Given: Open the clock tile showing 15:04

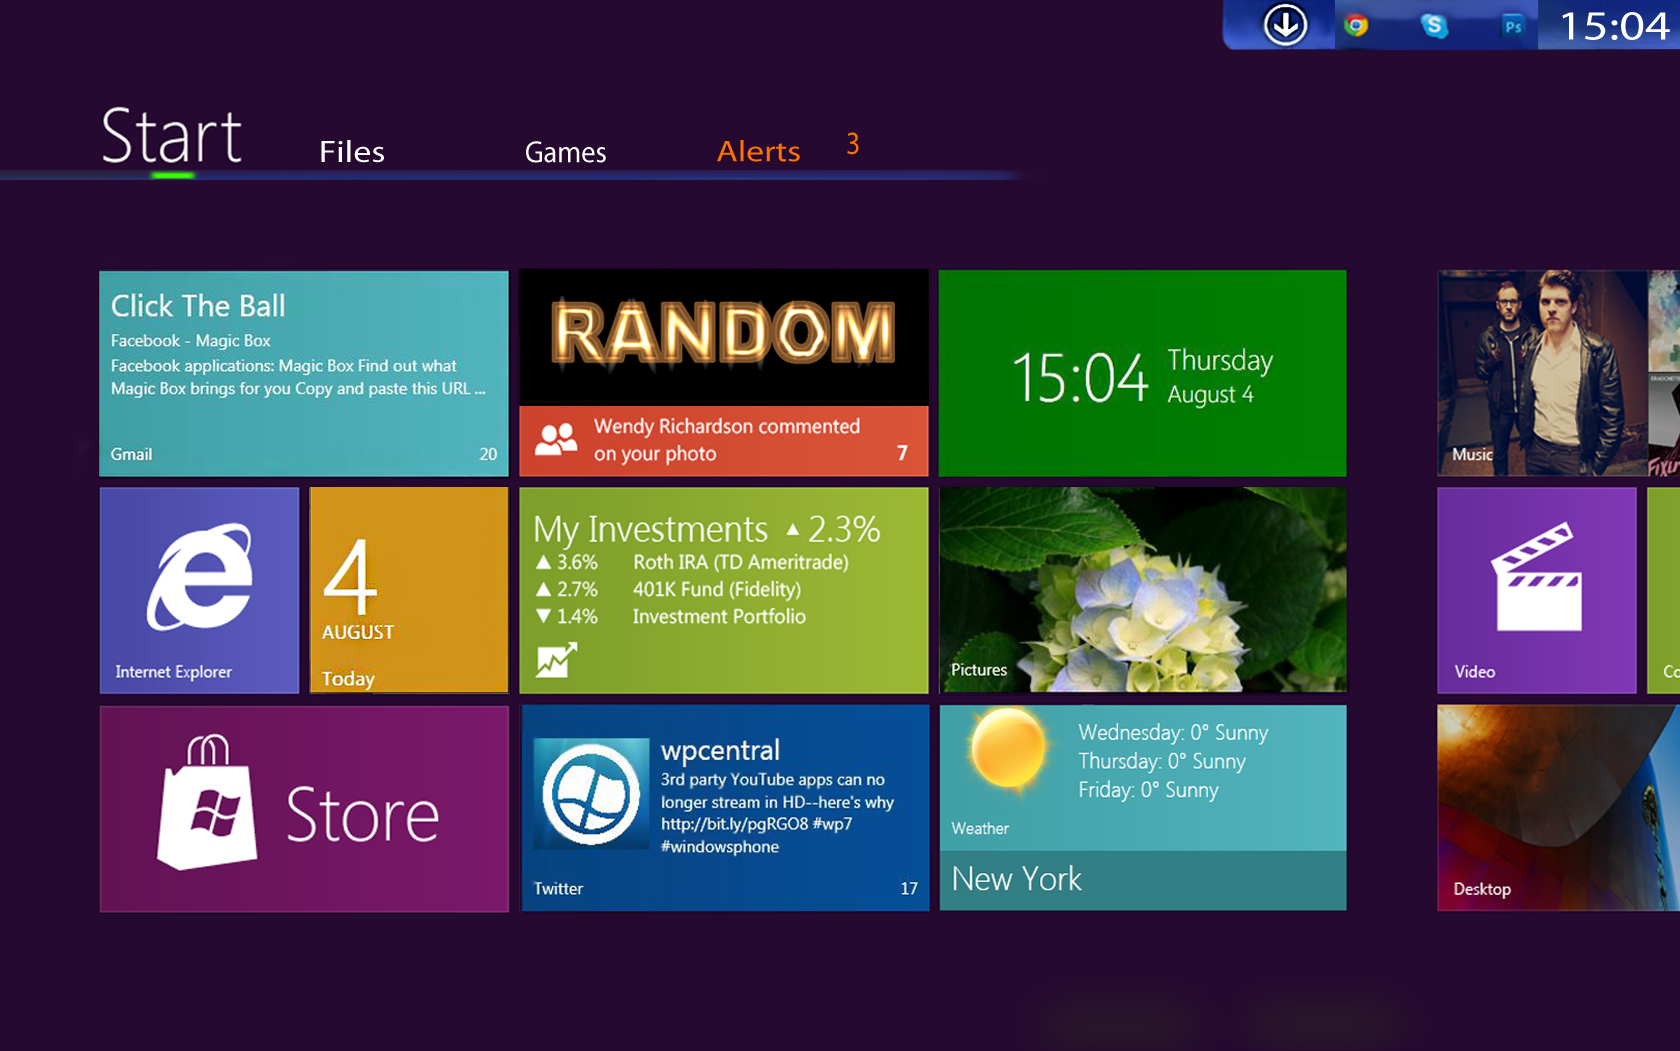Looking at the screenshot, I should pos(1142,373).
